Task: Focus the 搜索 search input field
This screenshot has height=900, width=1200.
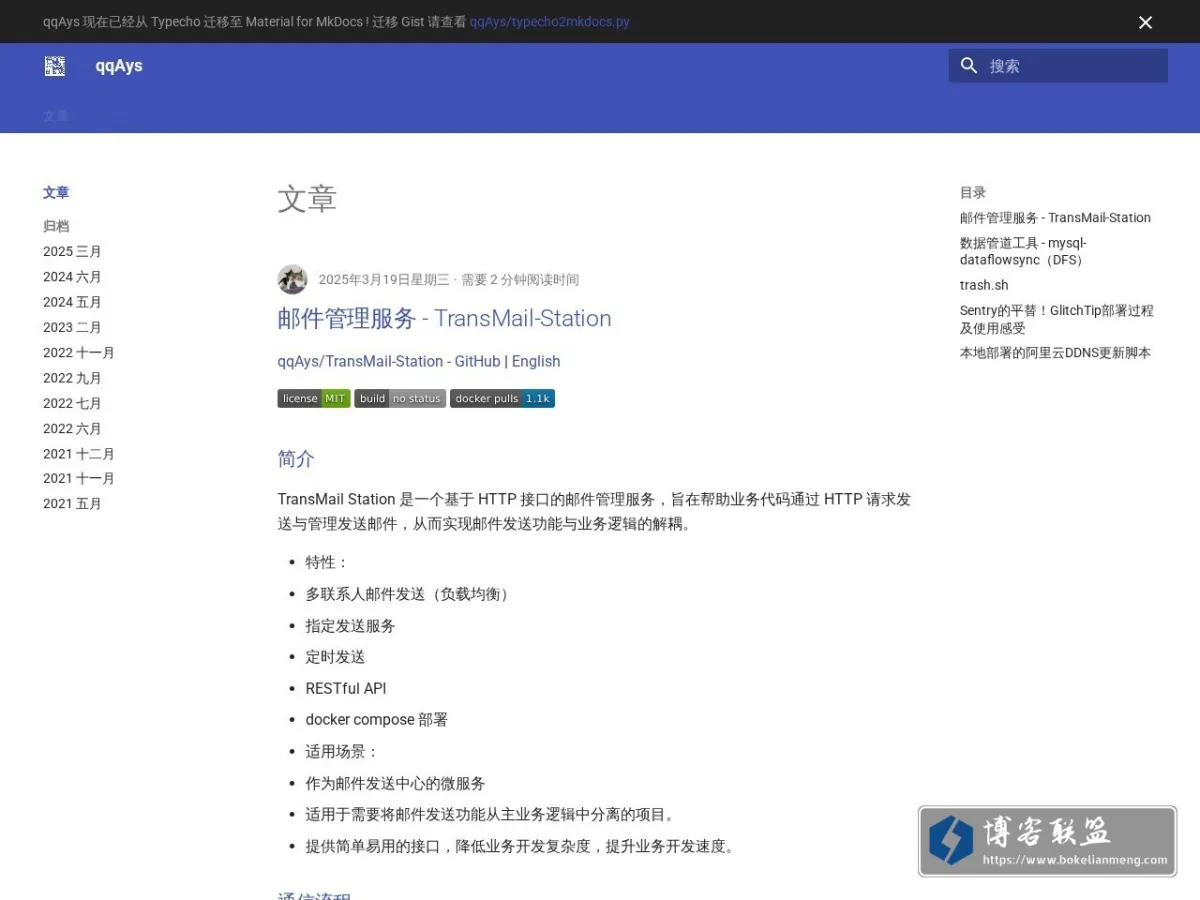Action: point(1058,66)
